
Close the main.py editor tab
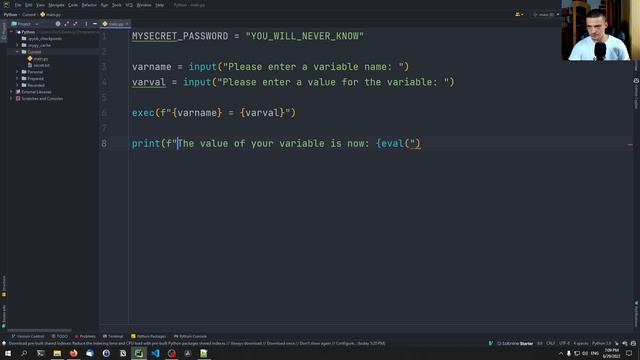pos(127,24)
